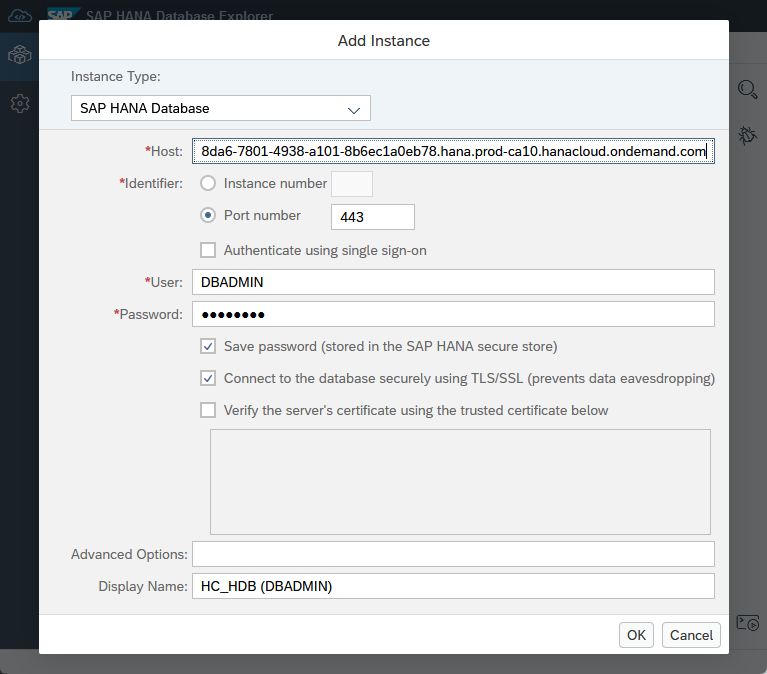Select the Port number radio button
The image size is (767, 674).
click(x=208, y=215)
